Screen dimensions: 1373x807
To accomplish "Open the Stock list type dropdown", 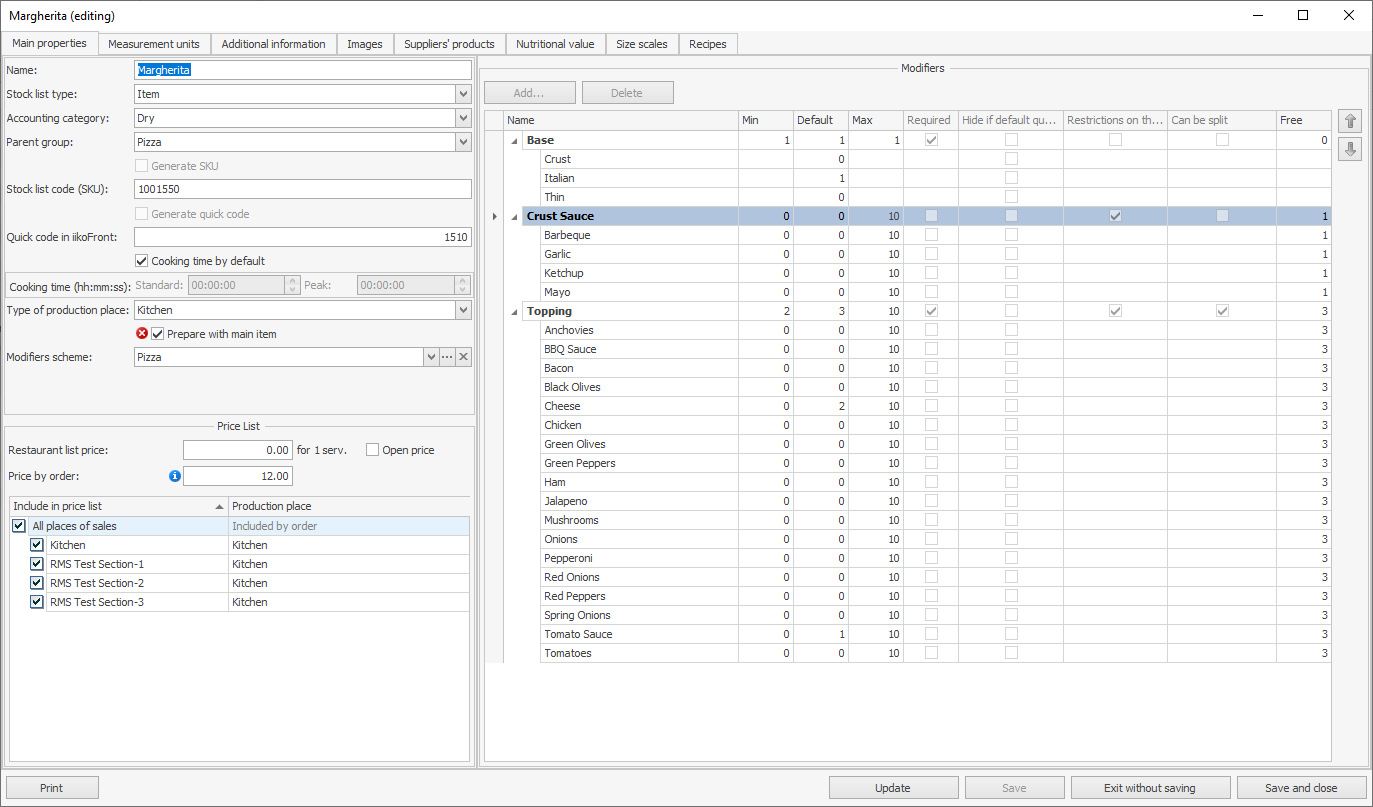I will 463,94.
